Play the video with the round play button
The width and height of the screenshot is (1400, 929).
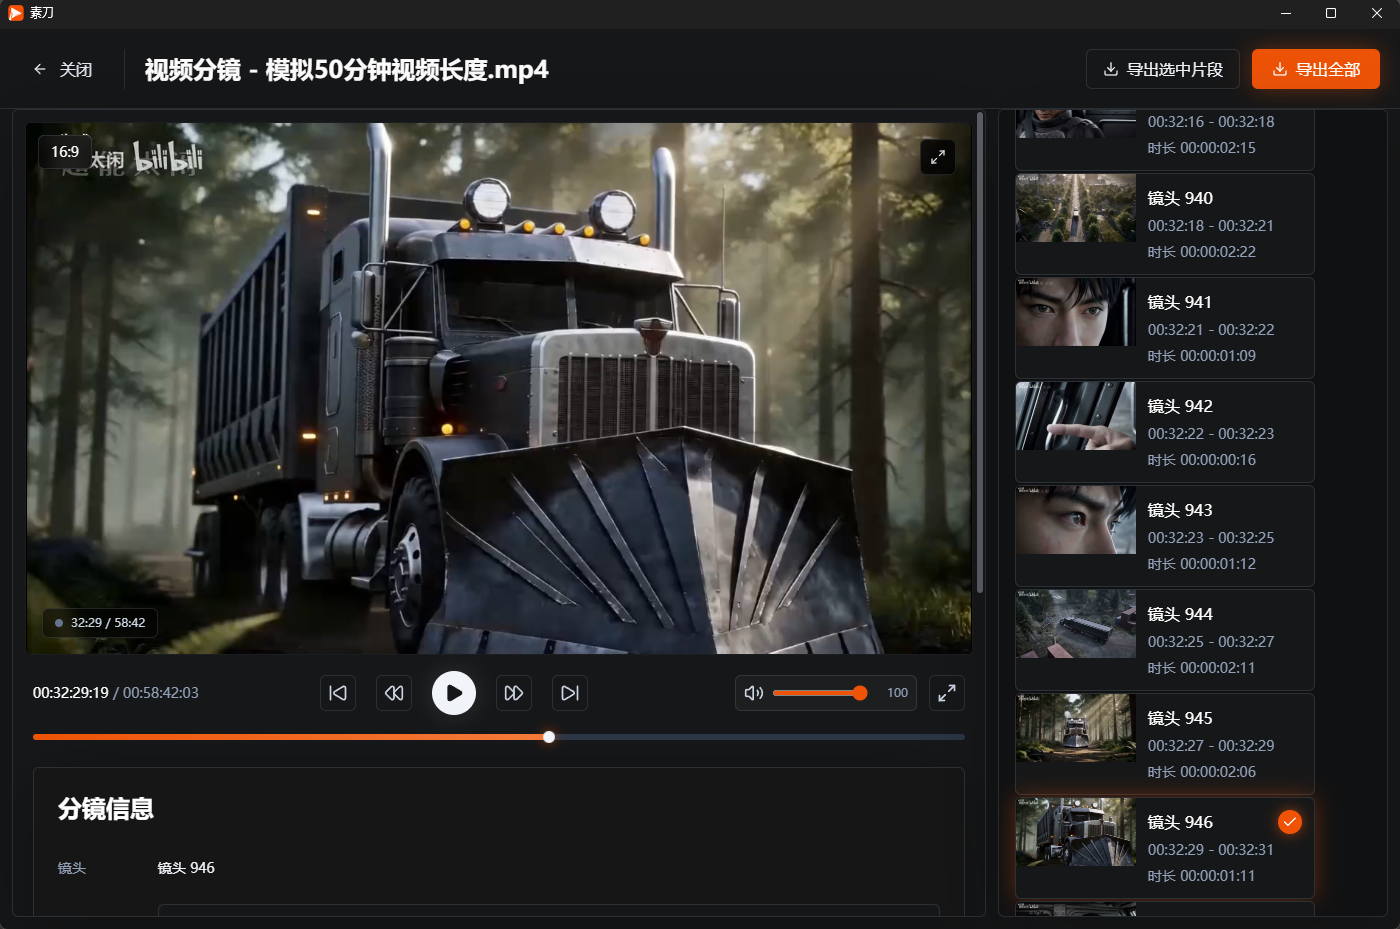click(454, 693)
